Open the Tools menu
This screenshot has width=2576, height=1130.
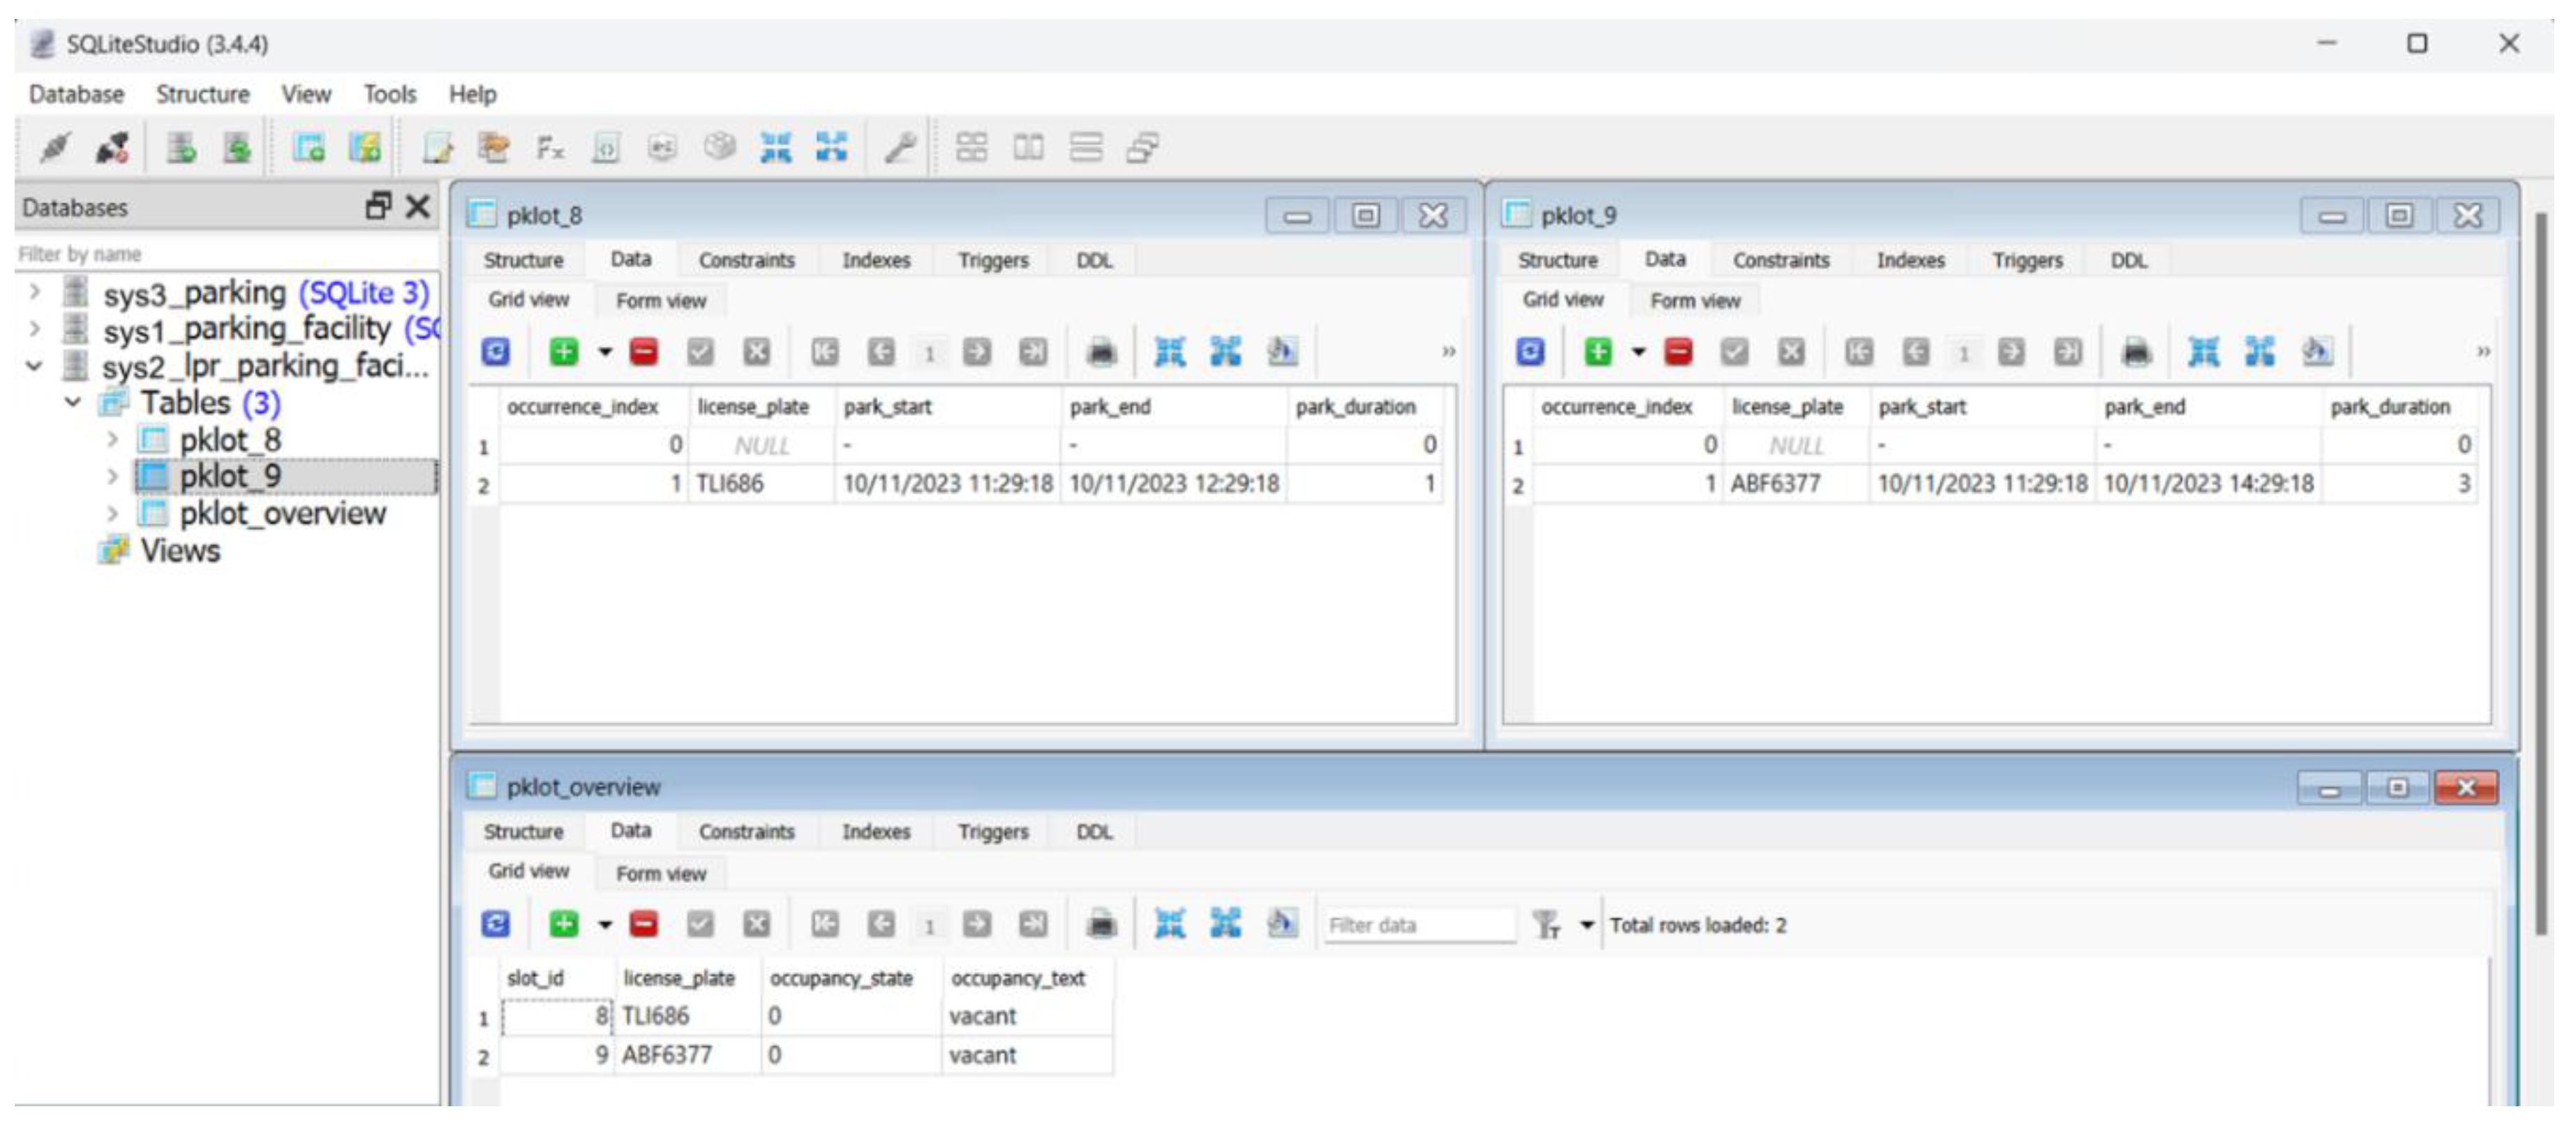[x=390, y=93]
